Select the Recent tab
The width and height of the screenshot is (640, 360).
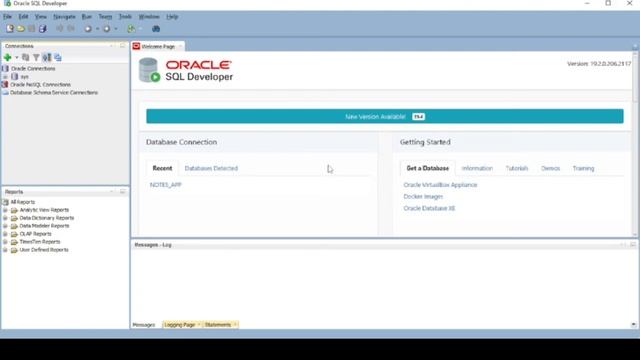point(162,168)
